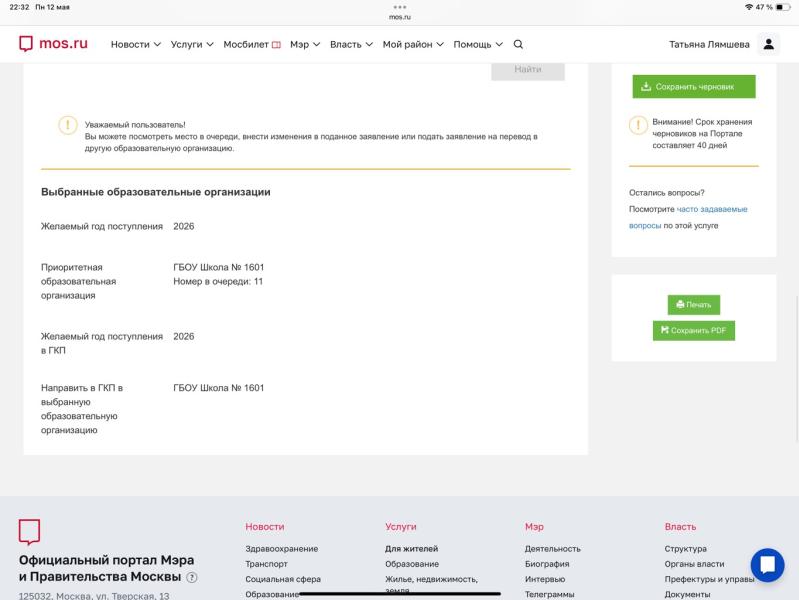
Task: Click the footer portal logo icon
Action: point(30,532)
